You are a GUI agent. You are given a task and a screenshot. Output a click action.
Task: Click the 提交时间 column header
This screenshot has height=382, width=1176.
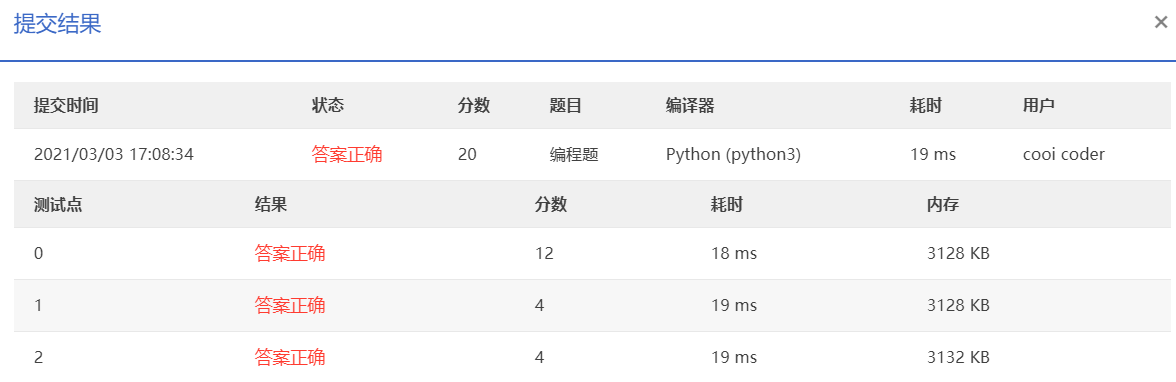66,106
